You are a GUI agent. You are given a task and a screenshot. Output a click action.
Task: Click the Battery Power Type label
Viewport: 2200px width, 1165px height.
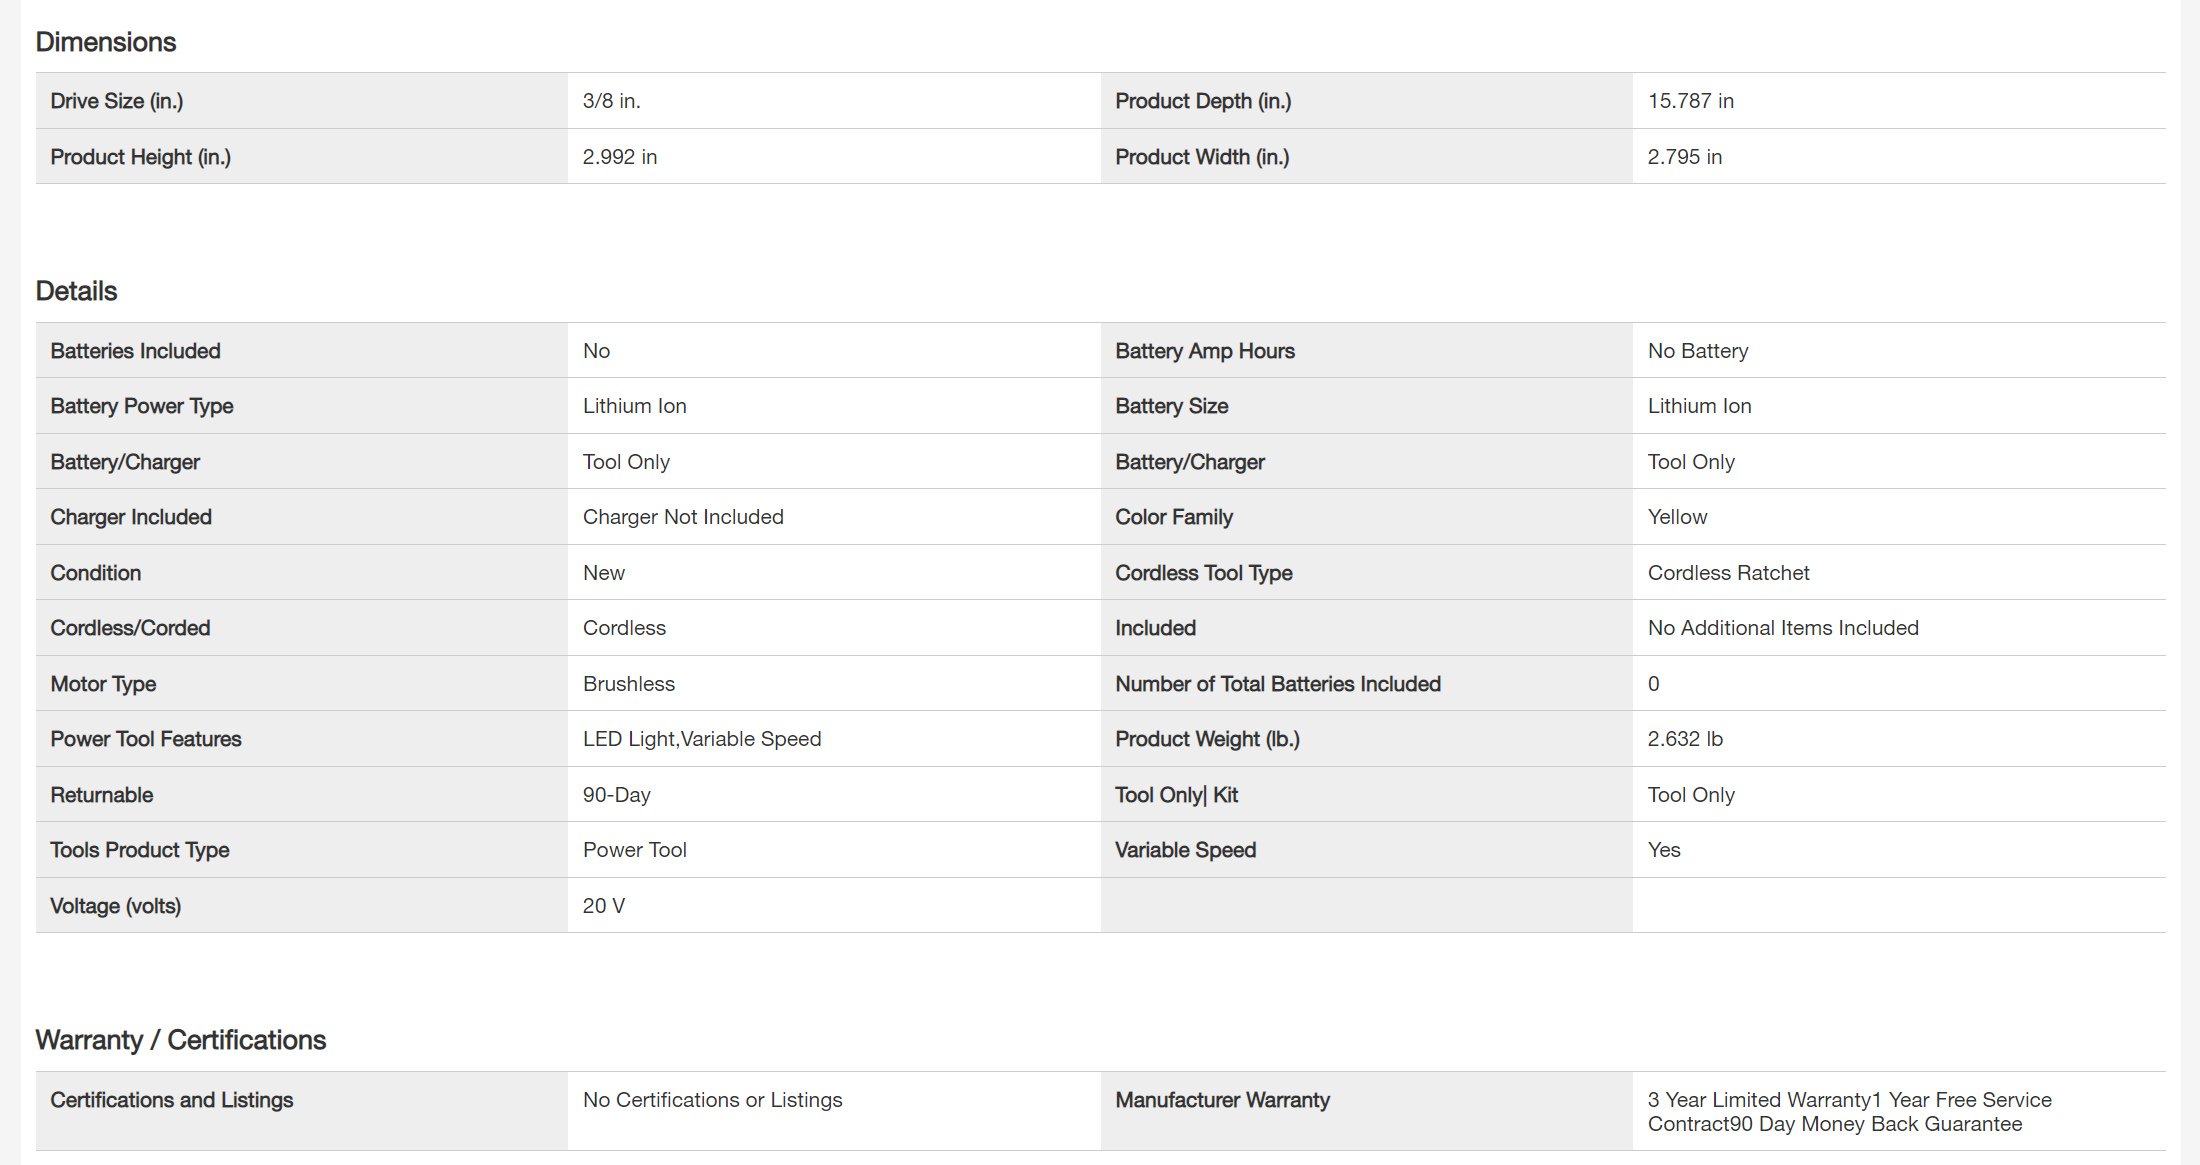click(142, 406)
